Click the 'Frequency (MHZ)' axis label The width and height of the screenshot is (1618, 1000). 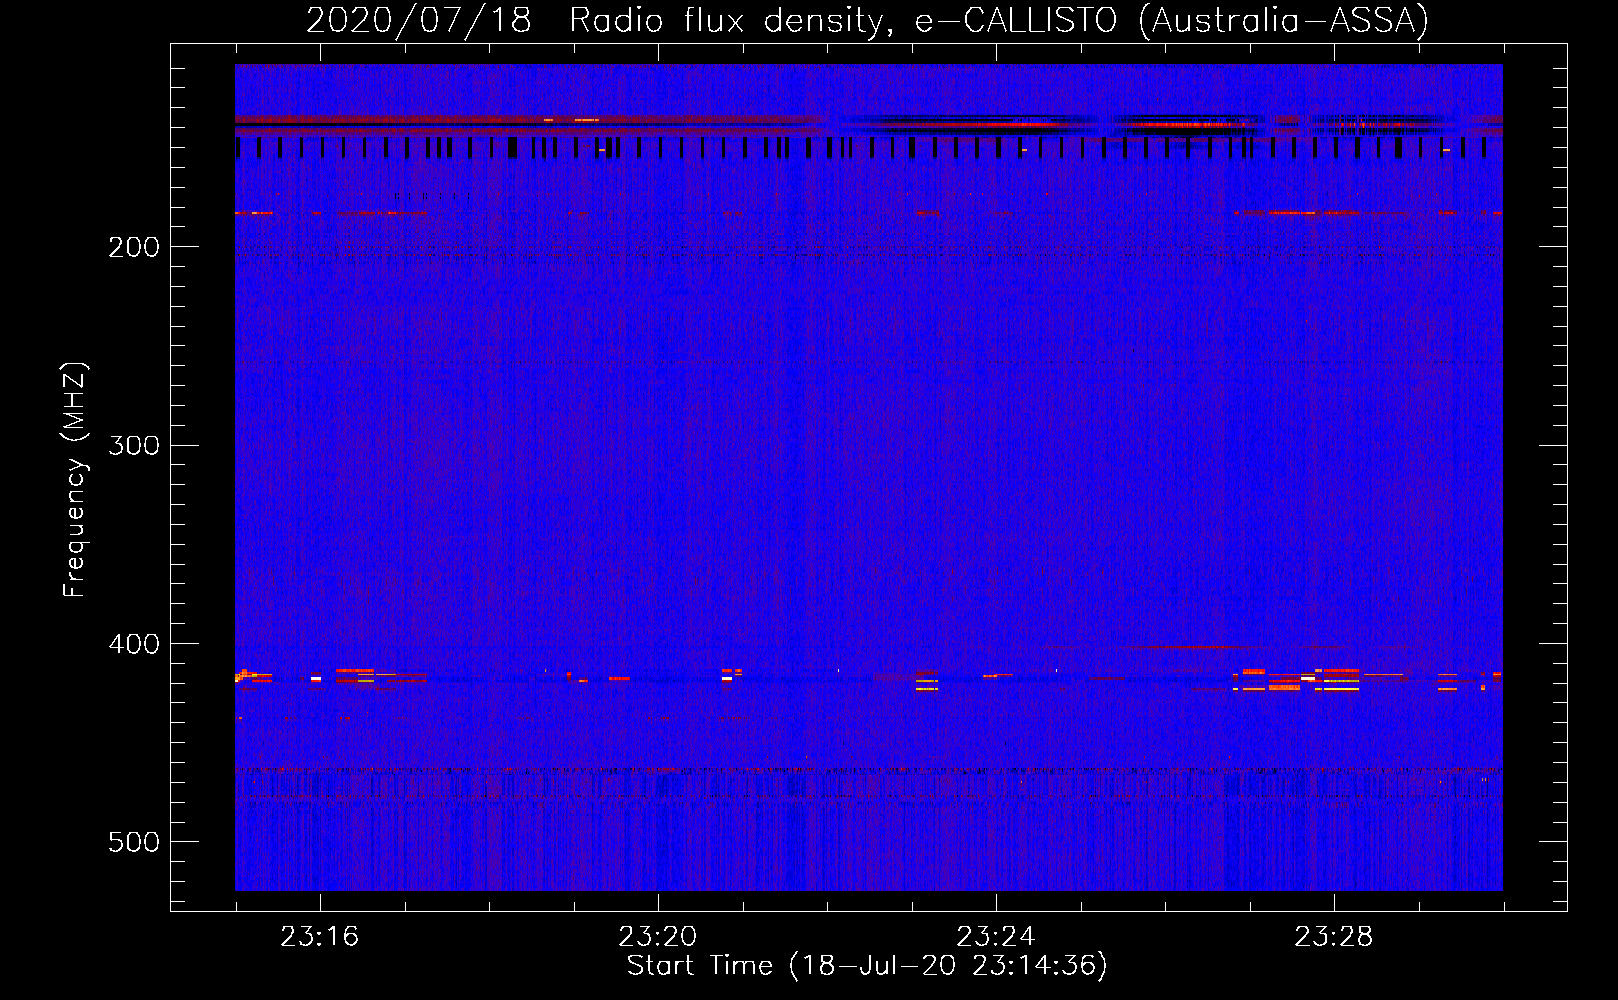pos(75,479)
